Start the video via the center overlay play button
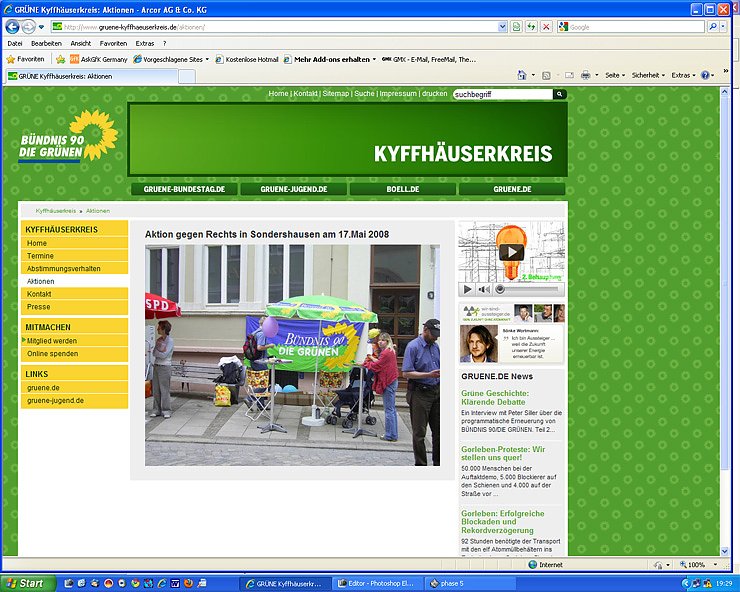 tap(511, 252)
